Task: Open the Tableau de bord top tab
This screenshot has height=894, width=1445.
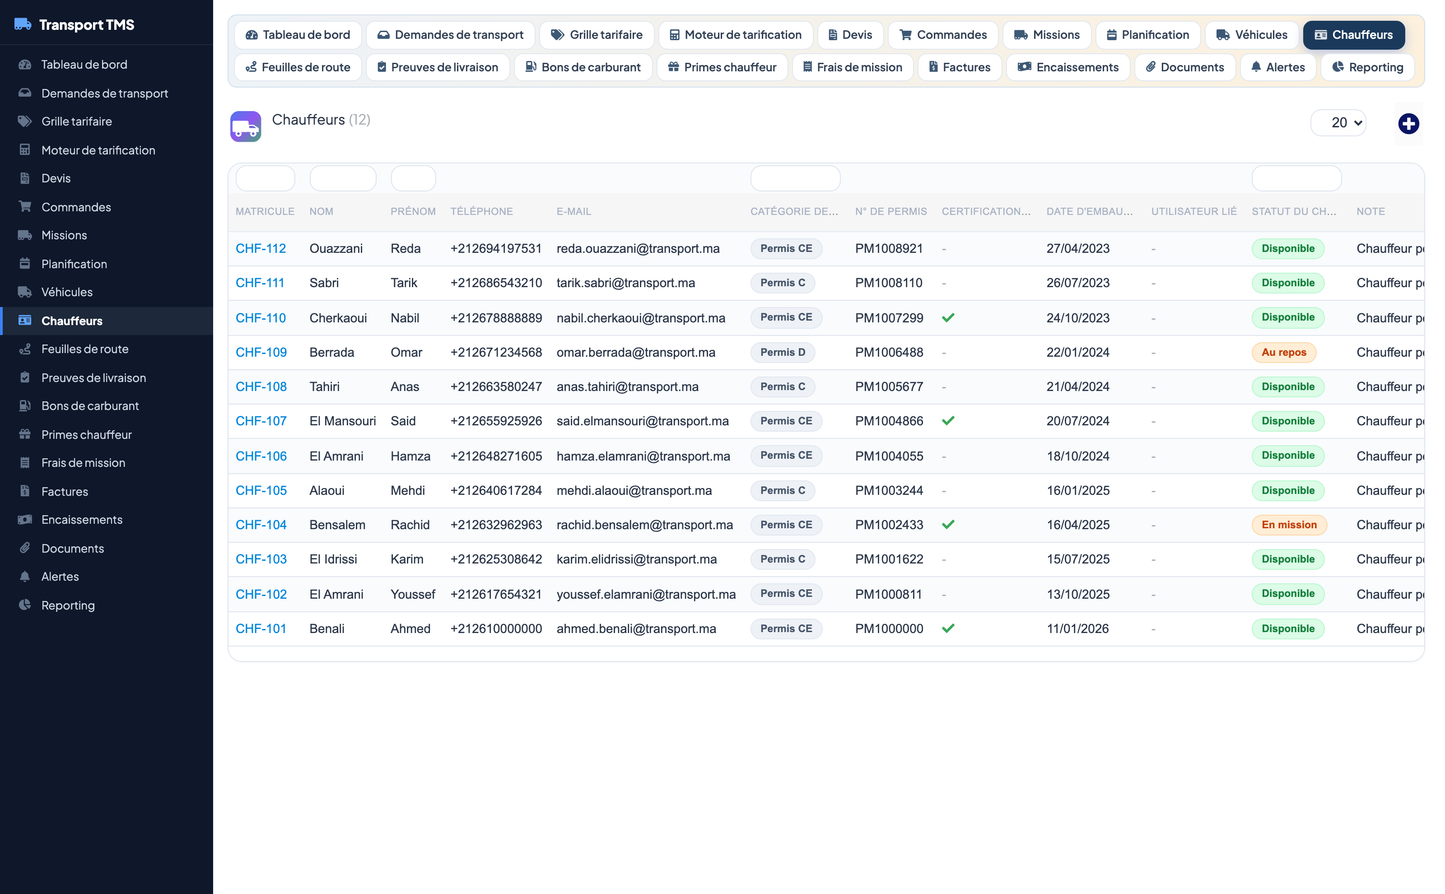Action: pos(298,35)
